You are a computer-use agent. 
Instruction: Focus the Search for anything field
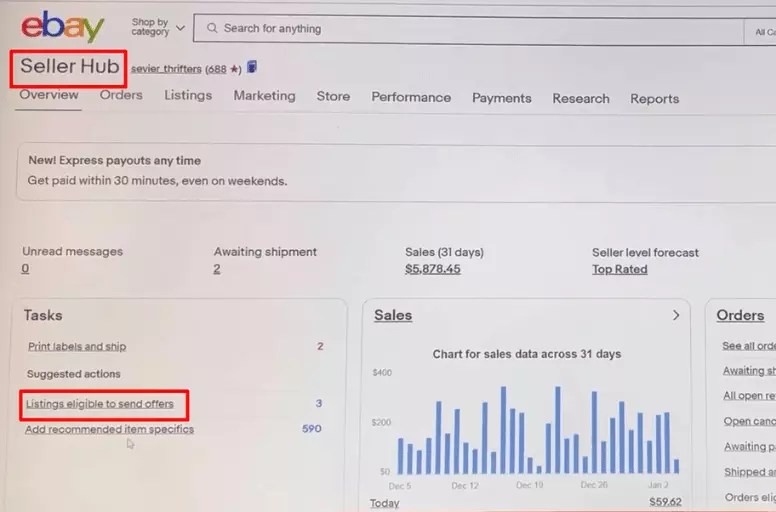coord(468,29)
